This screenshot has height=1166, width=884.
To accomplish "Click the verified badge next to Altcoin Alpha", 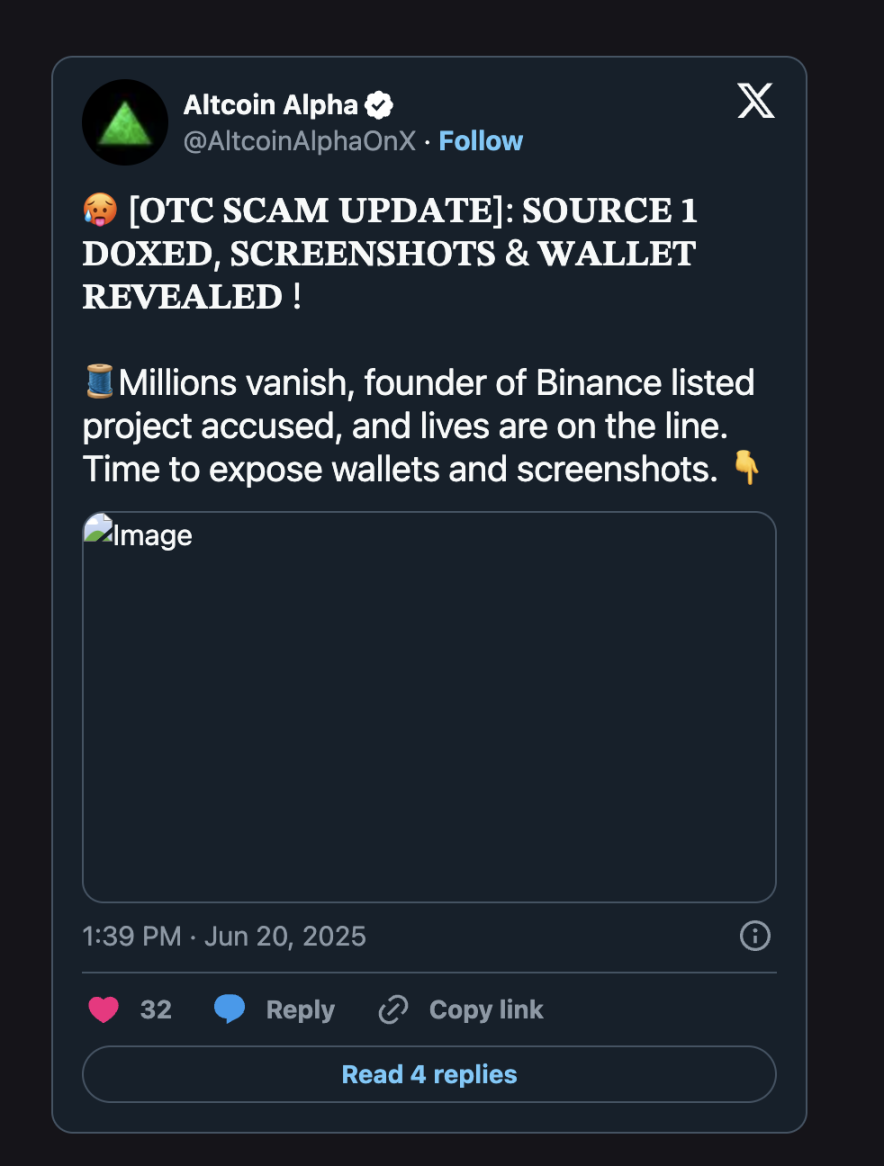I will tap(378, 103).
